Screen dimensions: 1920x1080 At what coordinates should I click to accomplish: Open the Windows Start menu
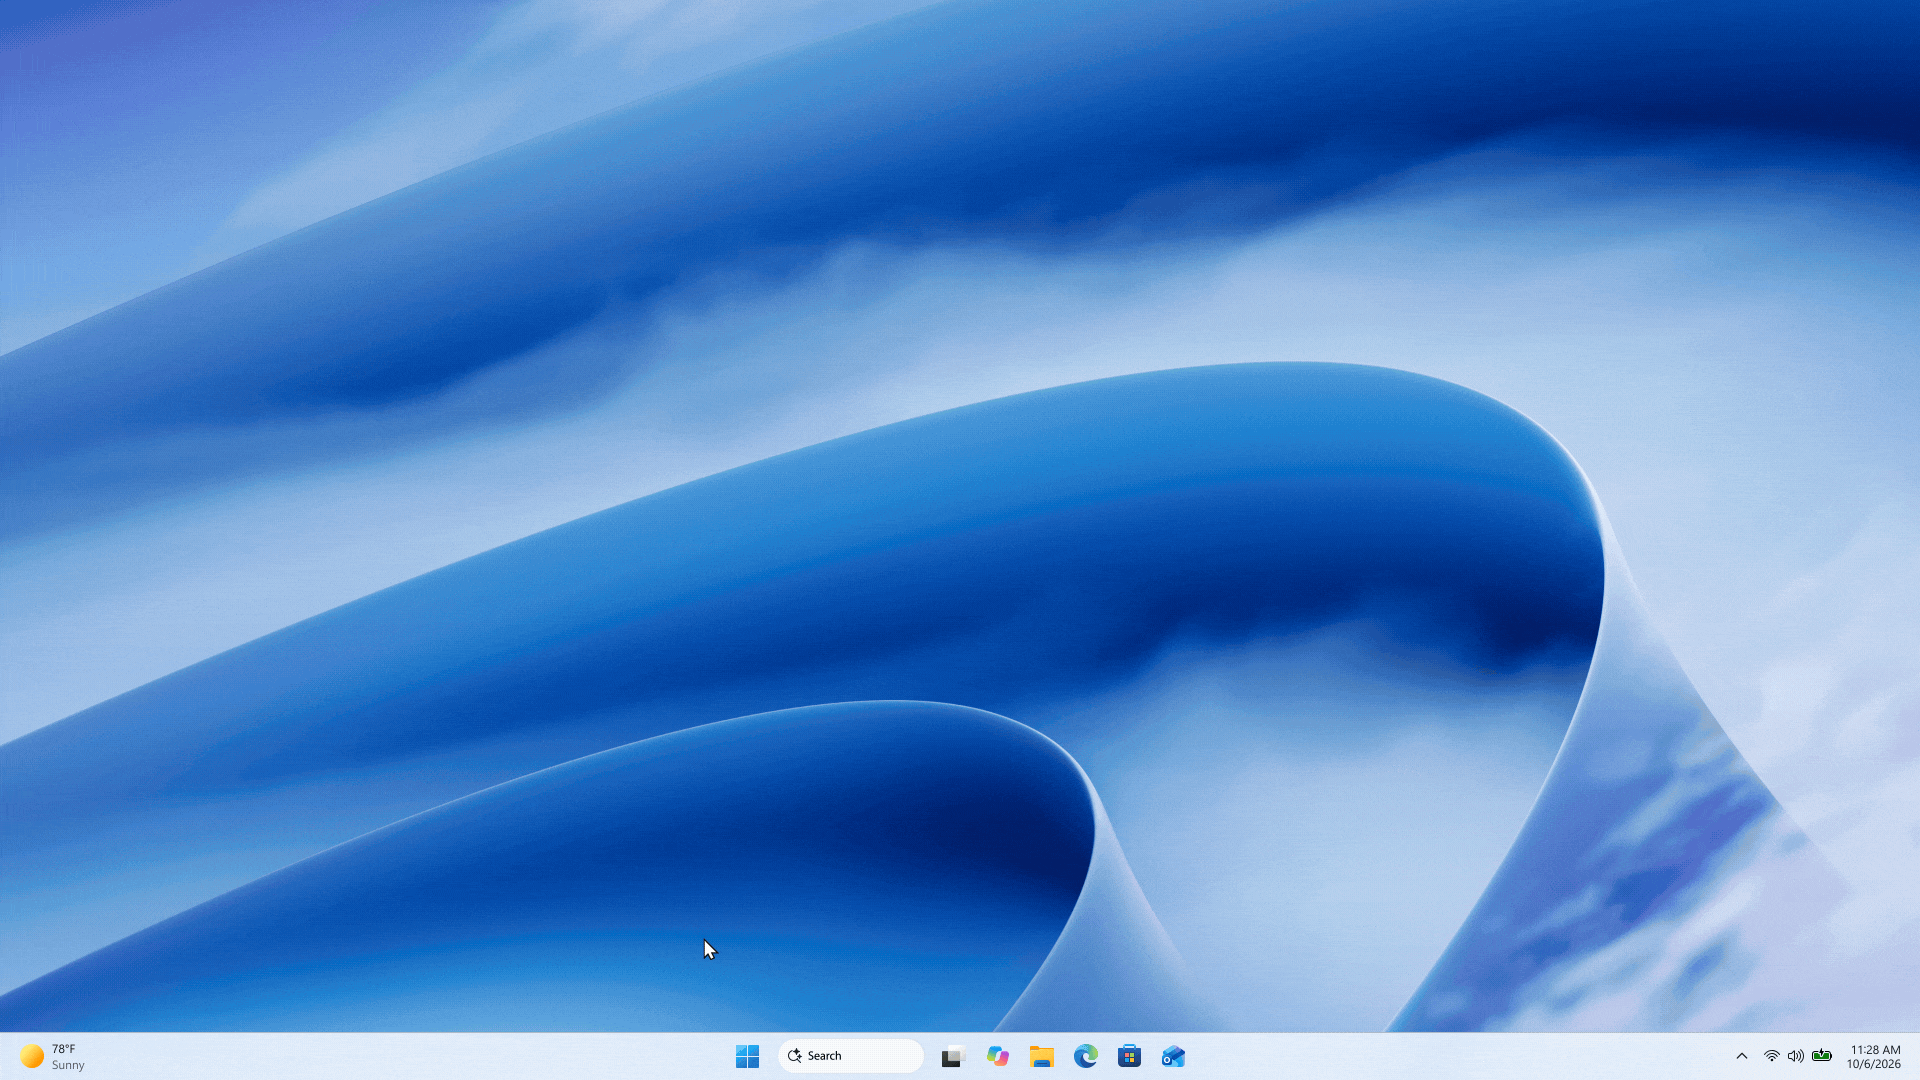(747, 1056)
